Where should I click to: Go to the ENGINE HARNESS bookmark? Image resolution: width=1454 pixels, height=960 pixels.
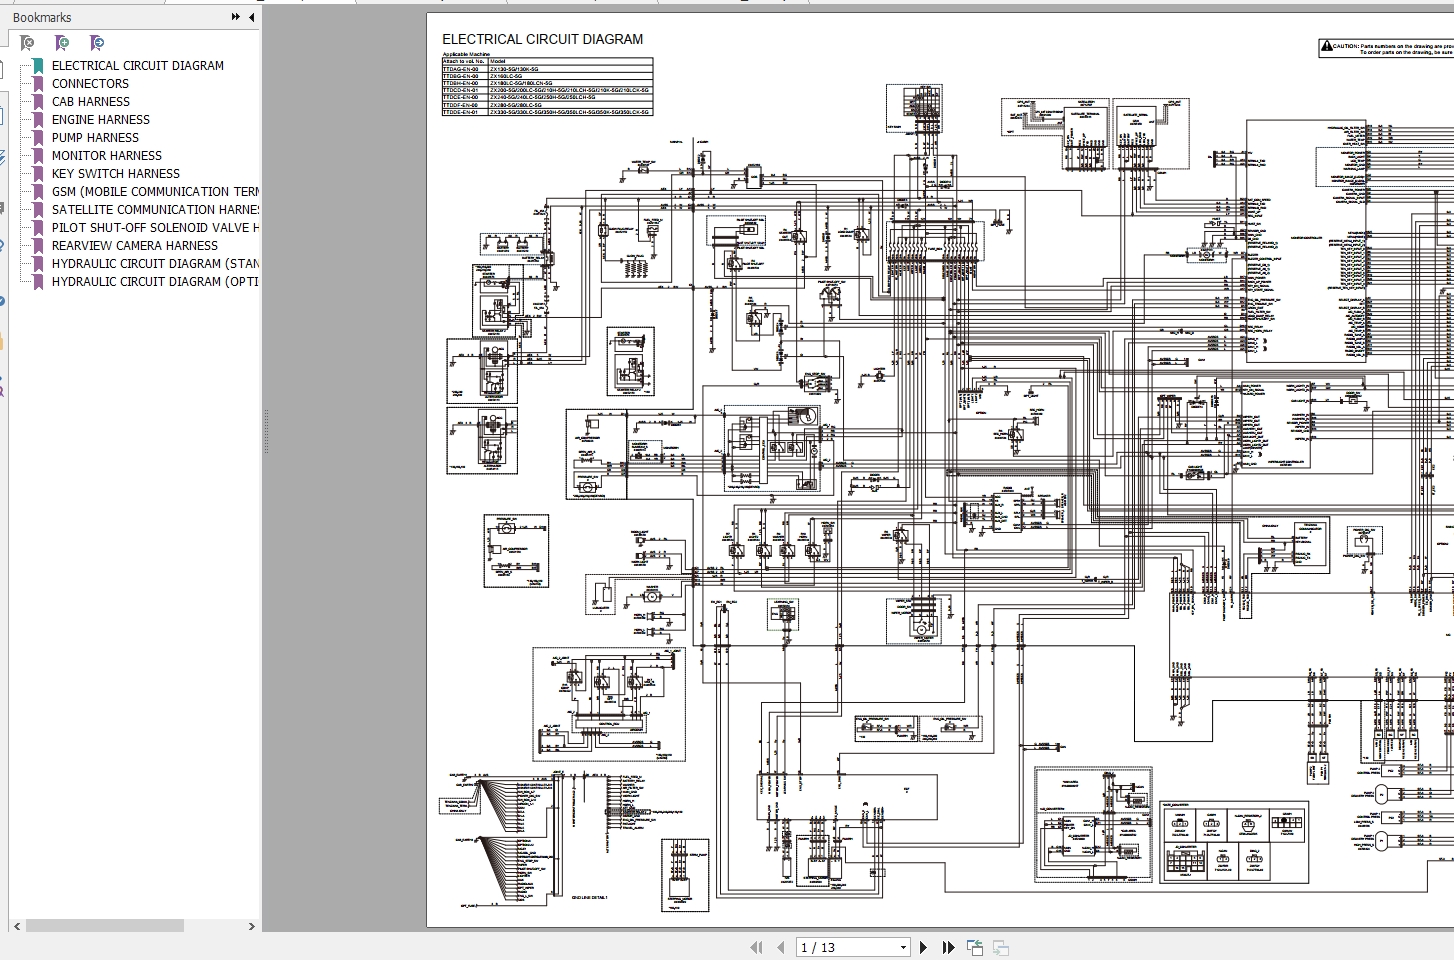point(101,120)
